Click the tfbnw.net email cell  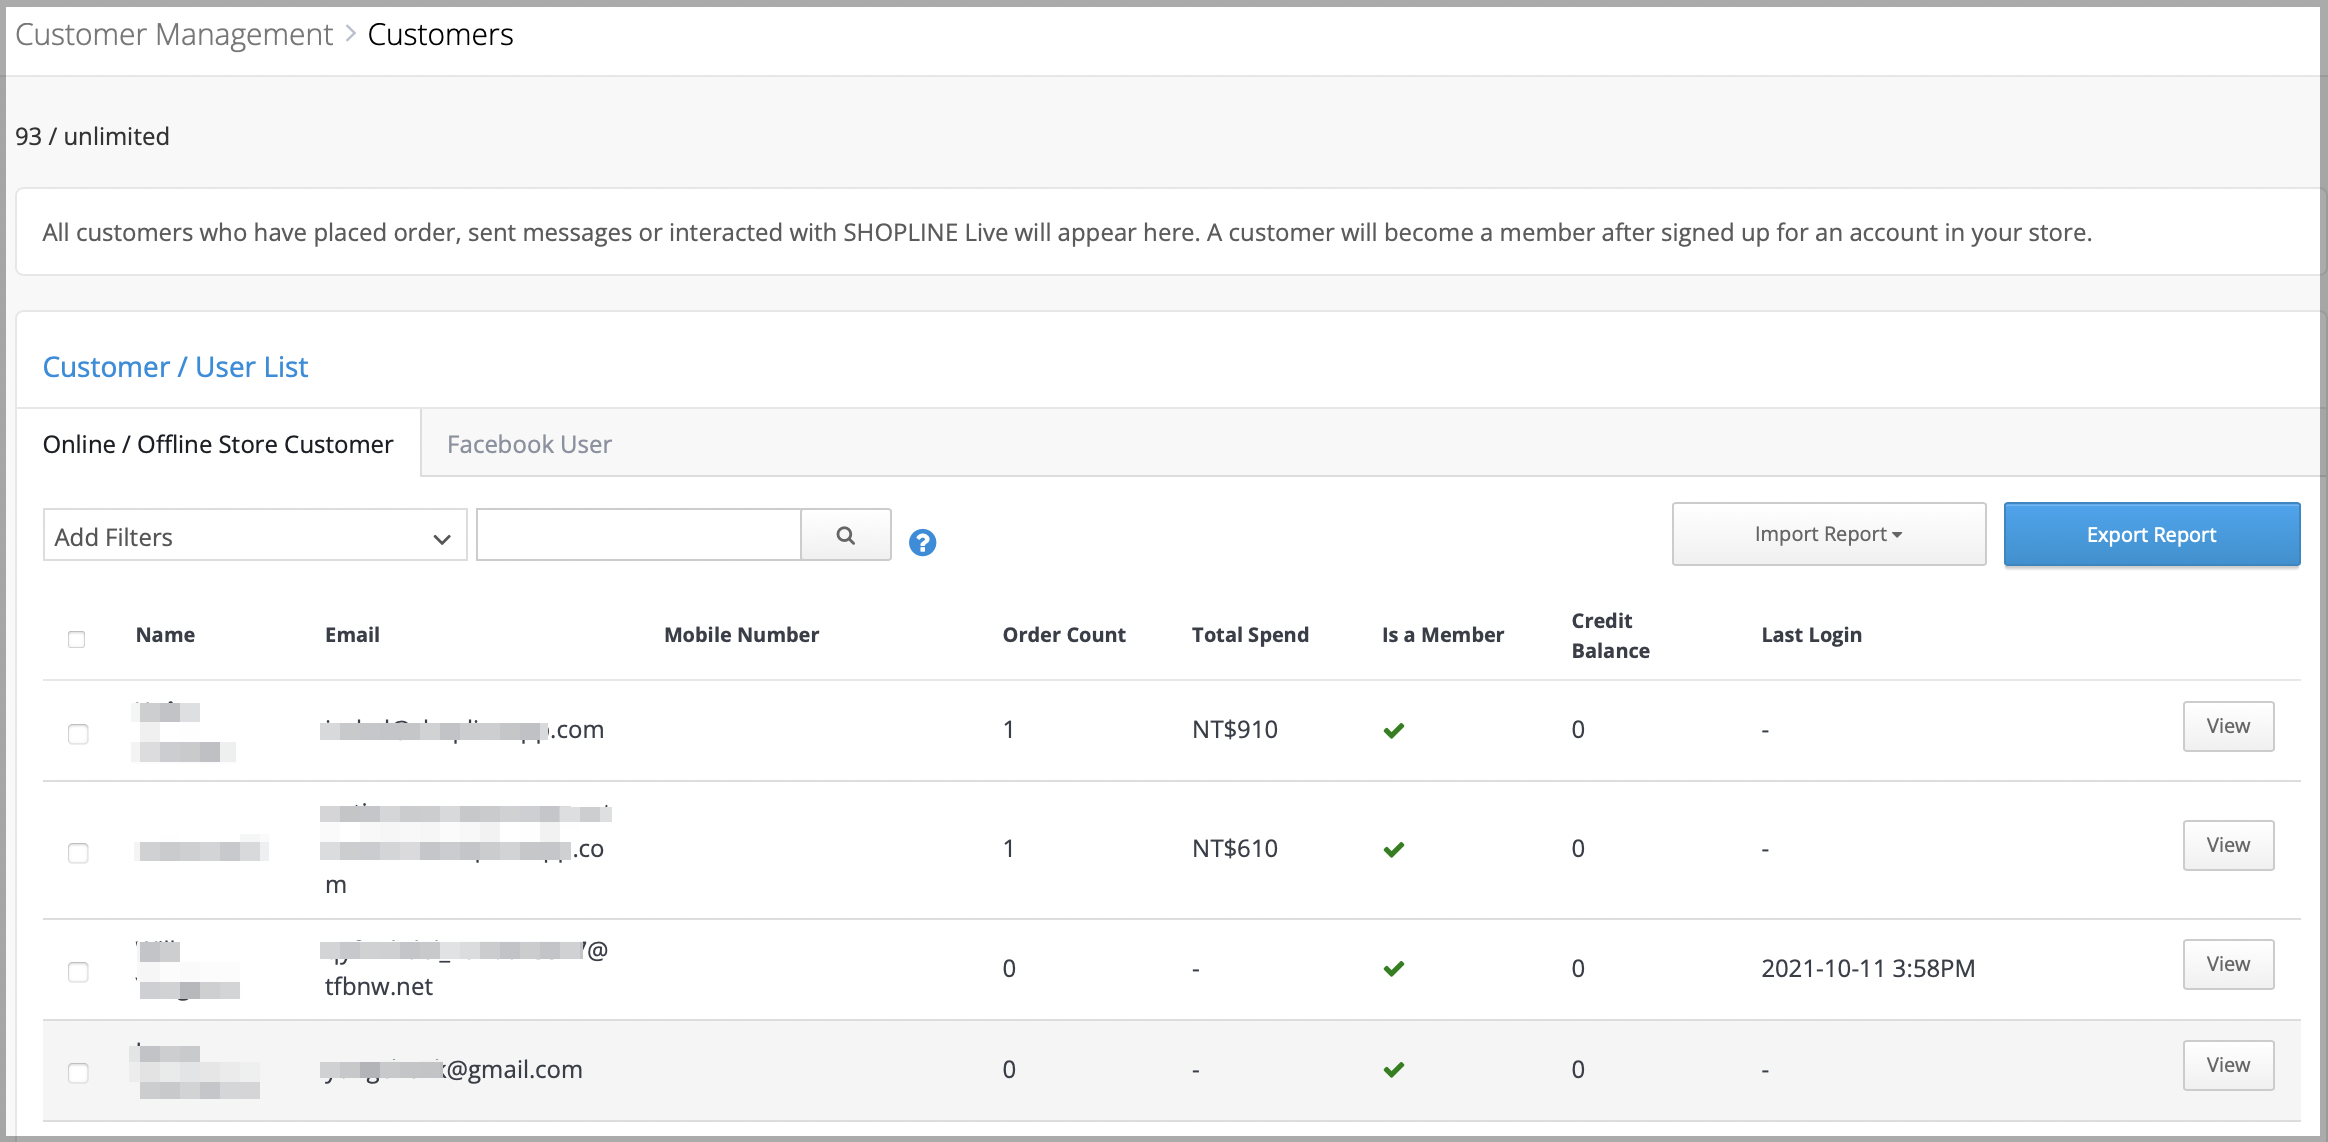[466, 968]
